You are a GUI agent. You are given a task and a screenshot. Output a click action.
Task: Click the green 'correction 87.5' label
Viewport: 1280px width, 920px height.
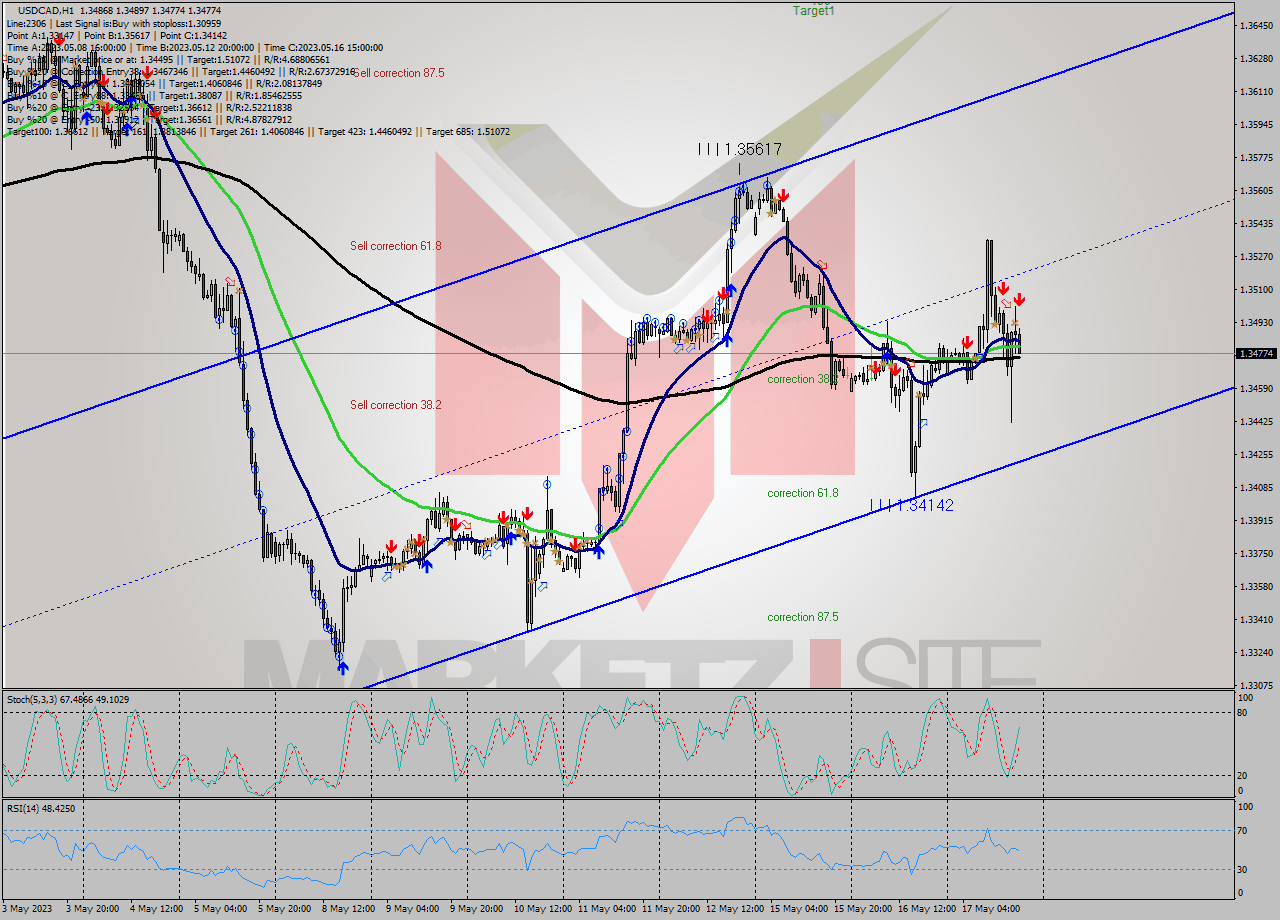point(803,617)
